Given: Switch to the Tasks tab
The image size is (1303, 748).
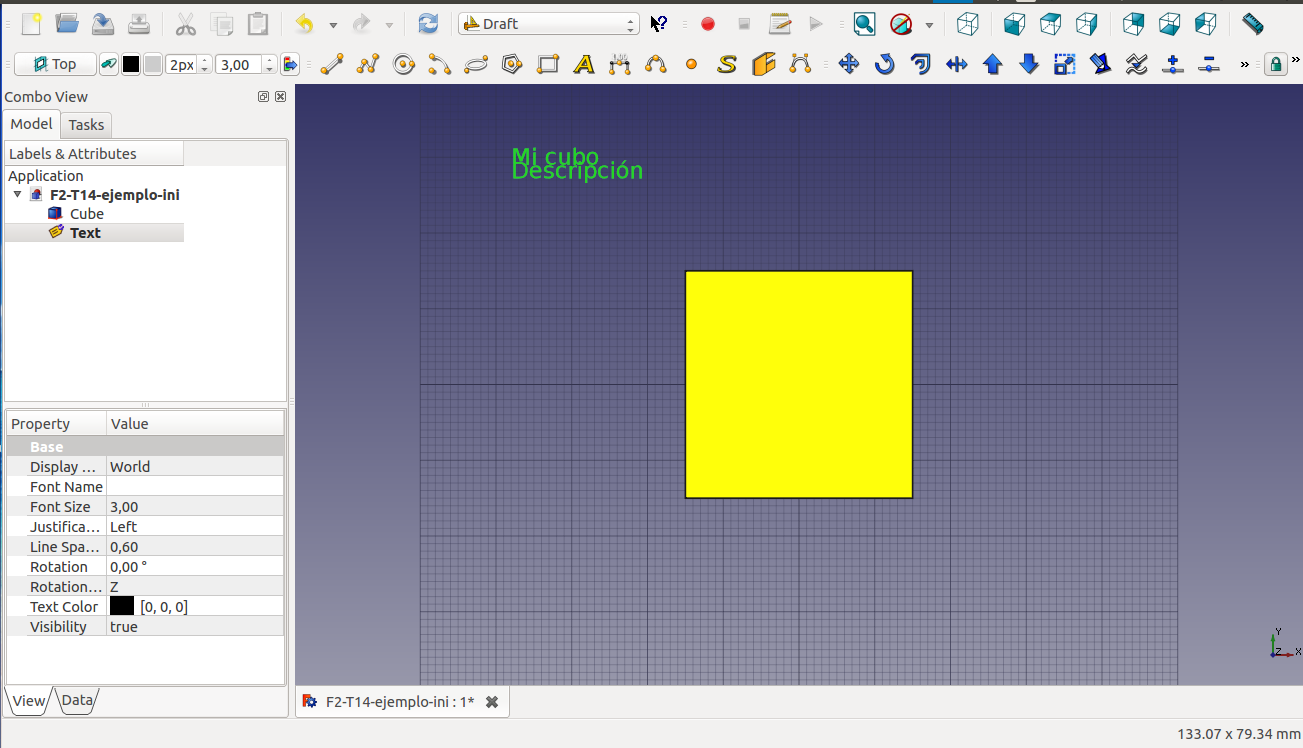Looking at the screenshot, I should [86, 125].
